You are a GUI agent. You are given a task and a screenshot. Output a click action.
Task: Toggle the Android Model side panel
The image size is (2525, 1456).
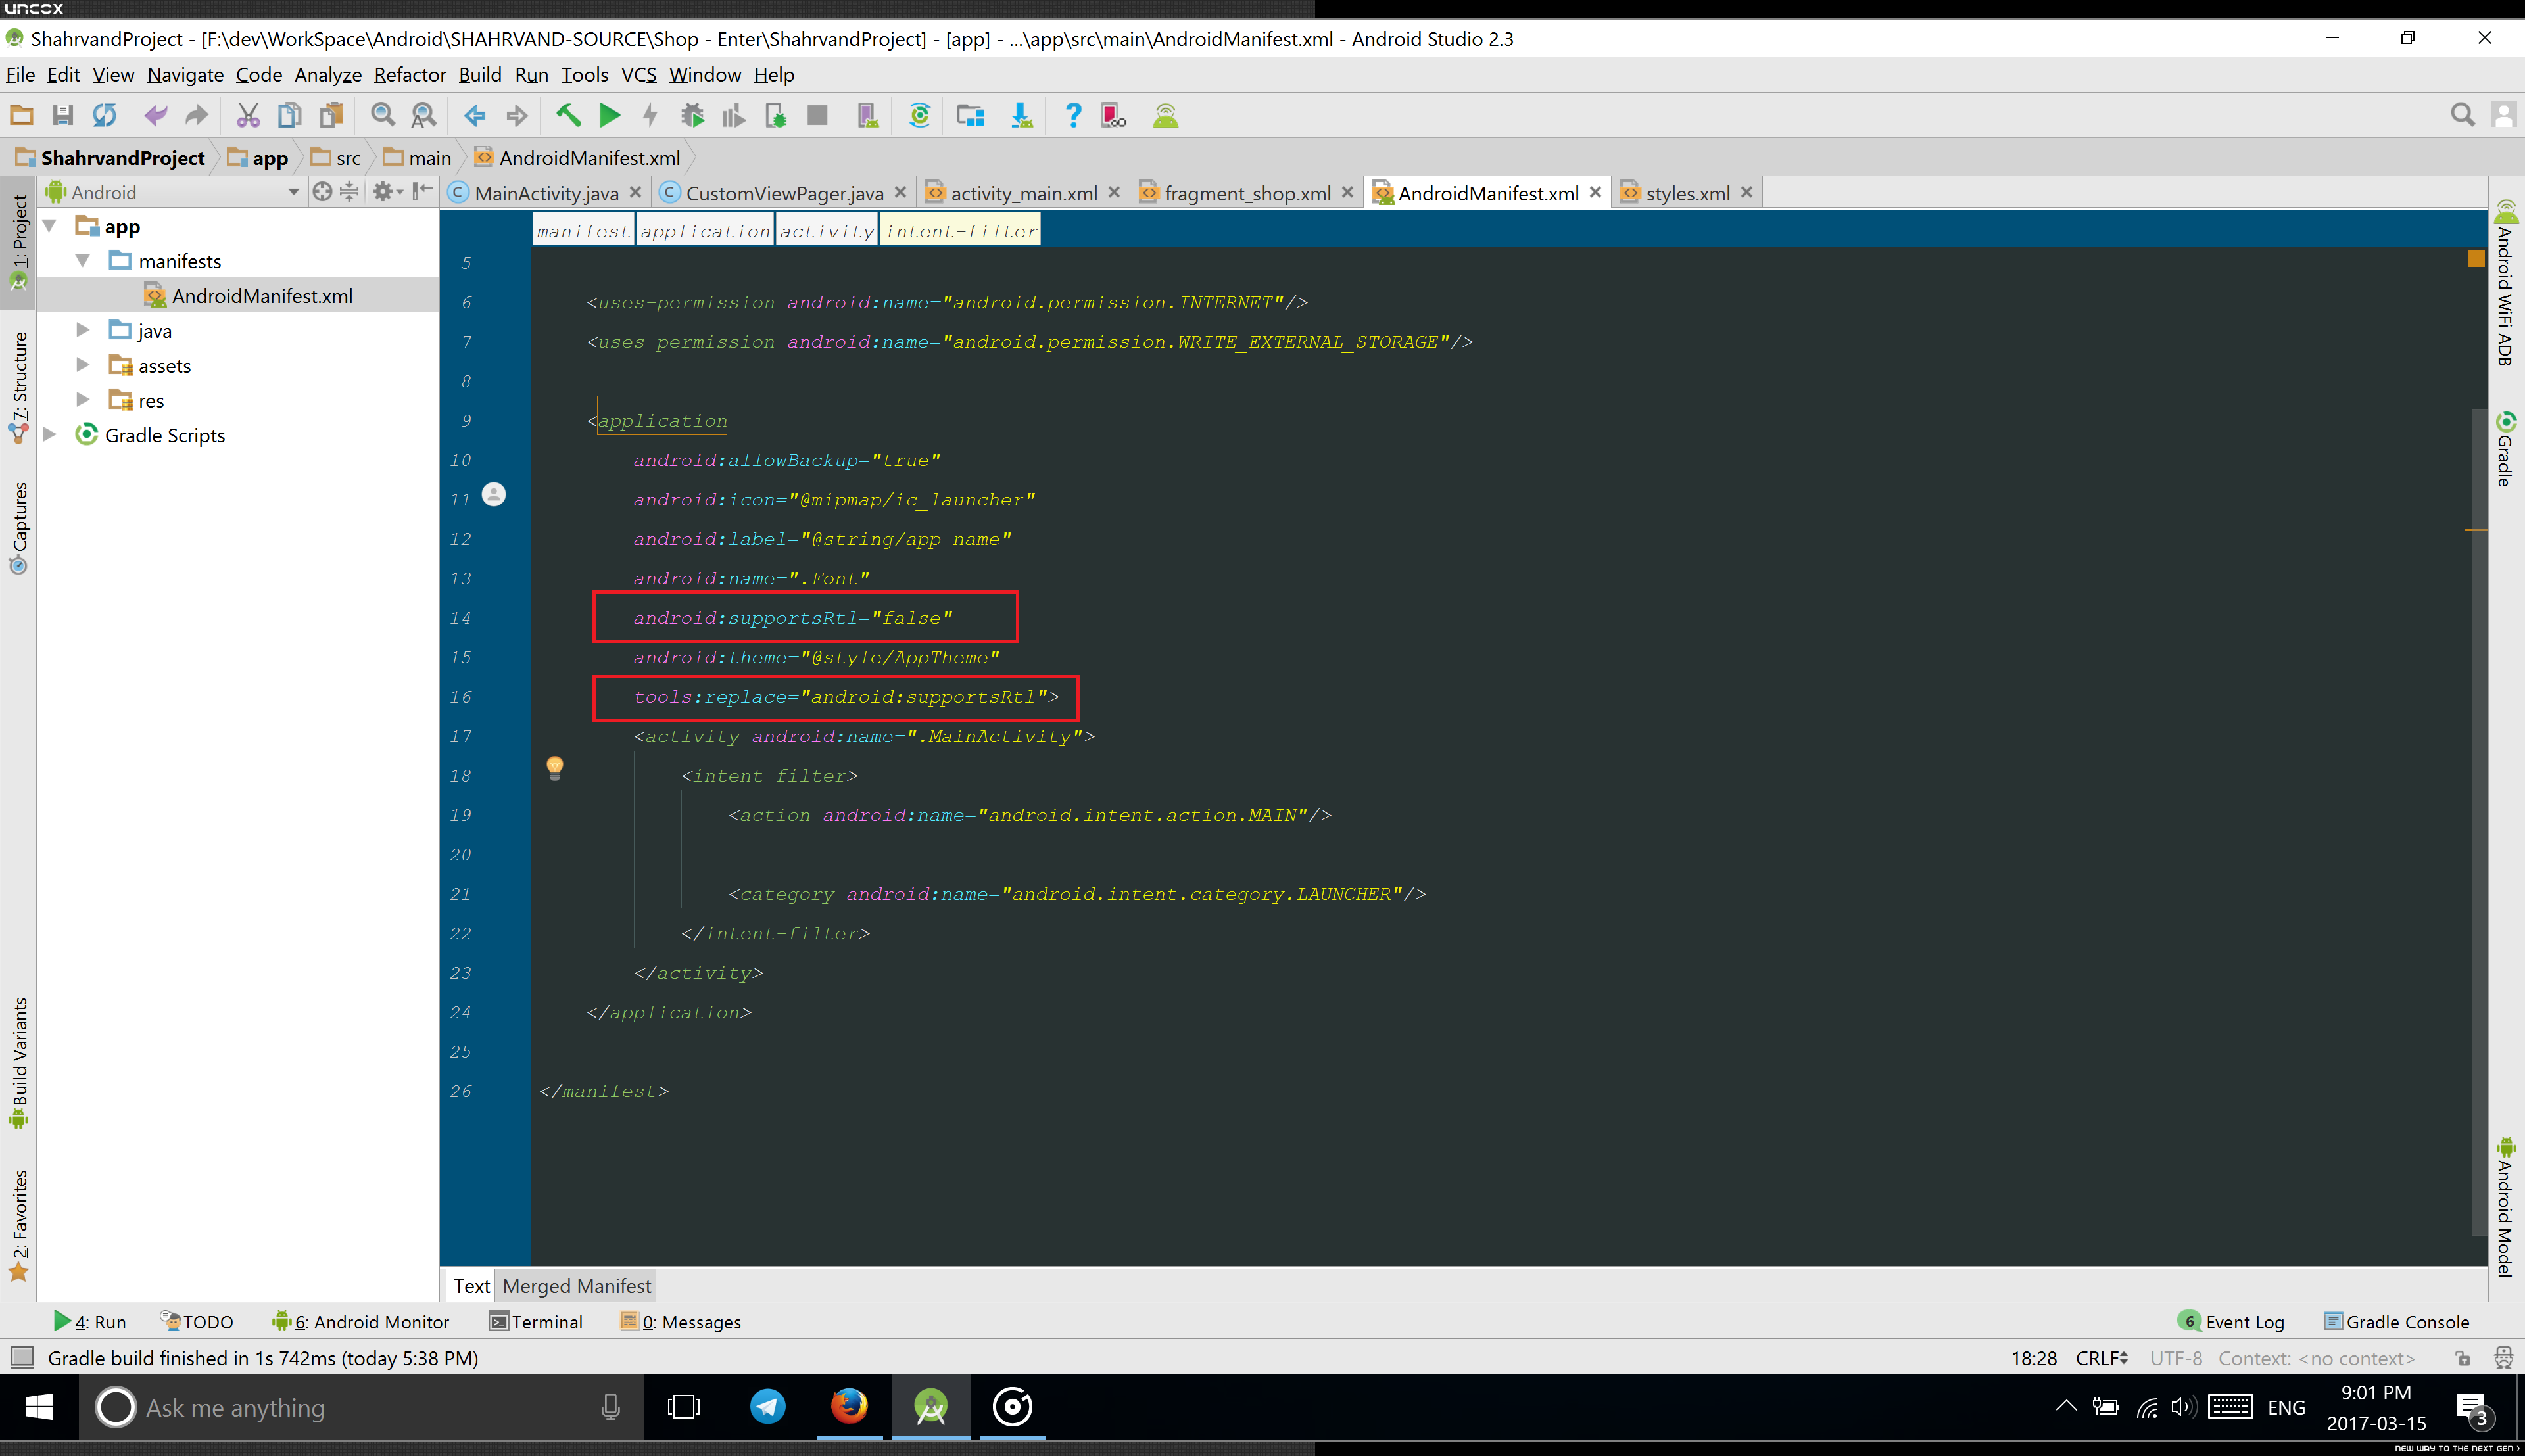[2506, 1206]
